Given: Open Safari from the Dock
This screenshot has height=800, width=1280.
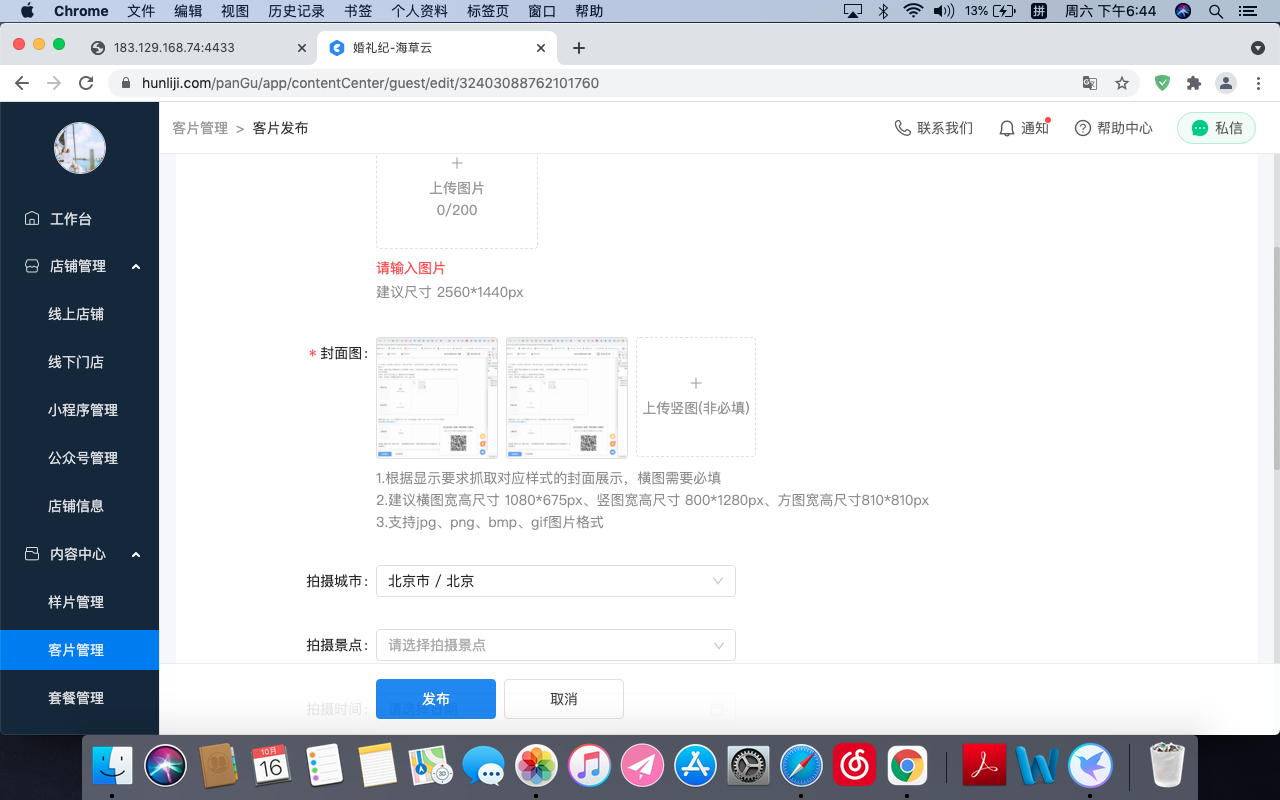Looking at the screenshot, I should coord(801,767).
